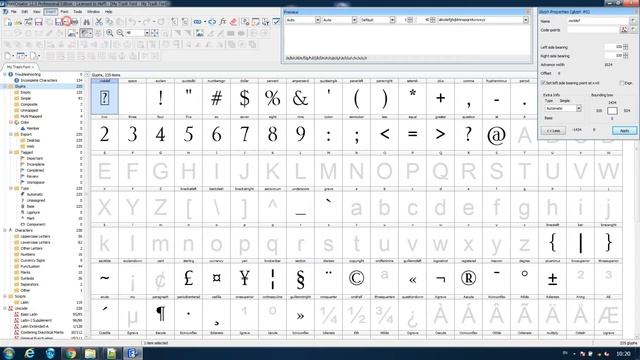Open the Default dropdown in Preview

pos(392,20)
